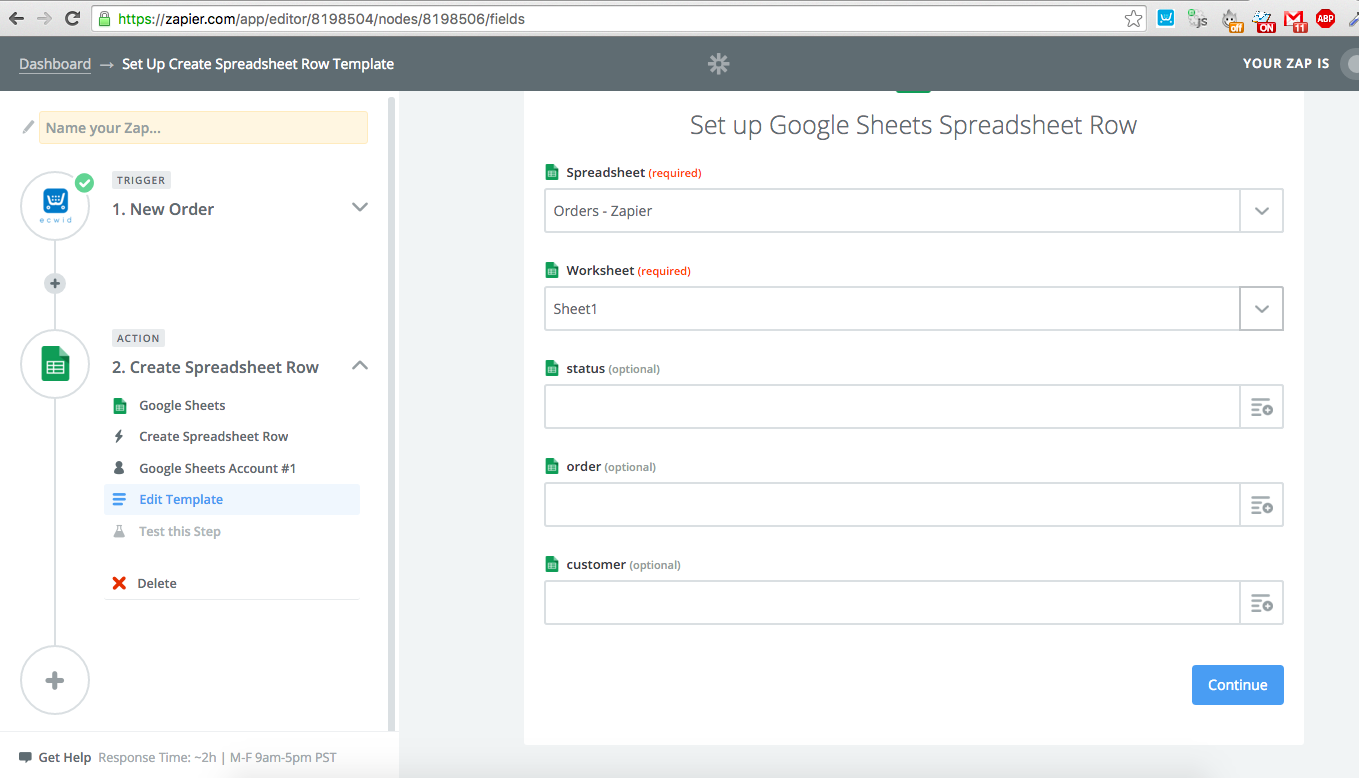This screenshot has height=778, width=1359.
Task: Toggle the Your Zap Is on/off switch
Action: tap(1349, 64)
